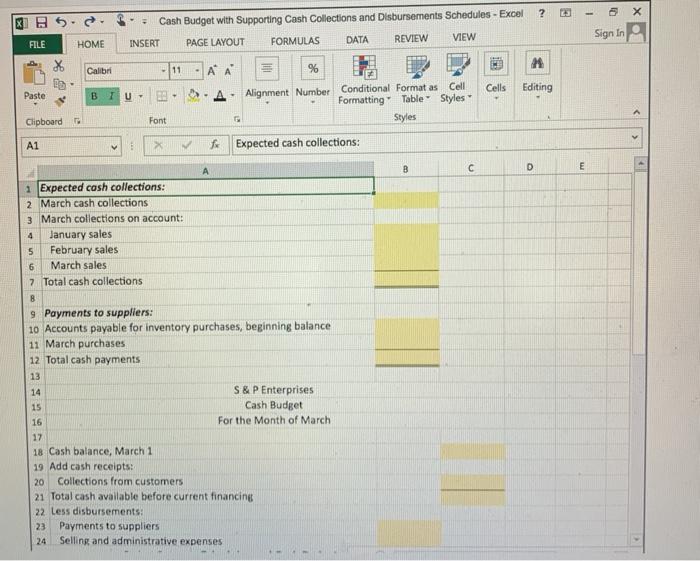
Task: Click the Undo arrow icon
Action: click(x=61, y=21)
